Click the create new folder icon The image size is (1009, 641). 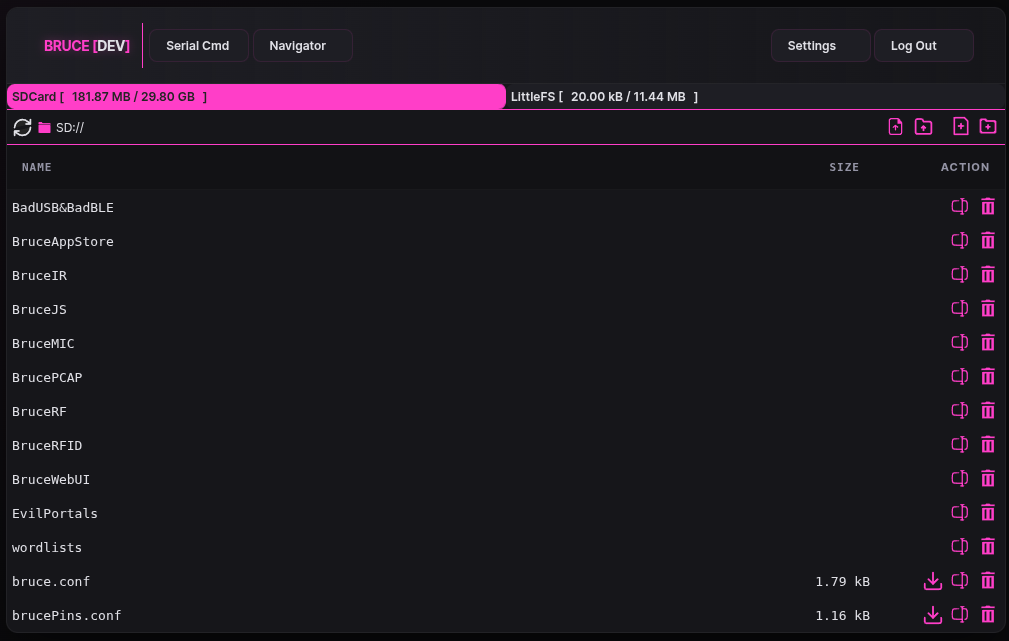pyautogui.click(x=988, y=126)
